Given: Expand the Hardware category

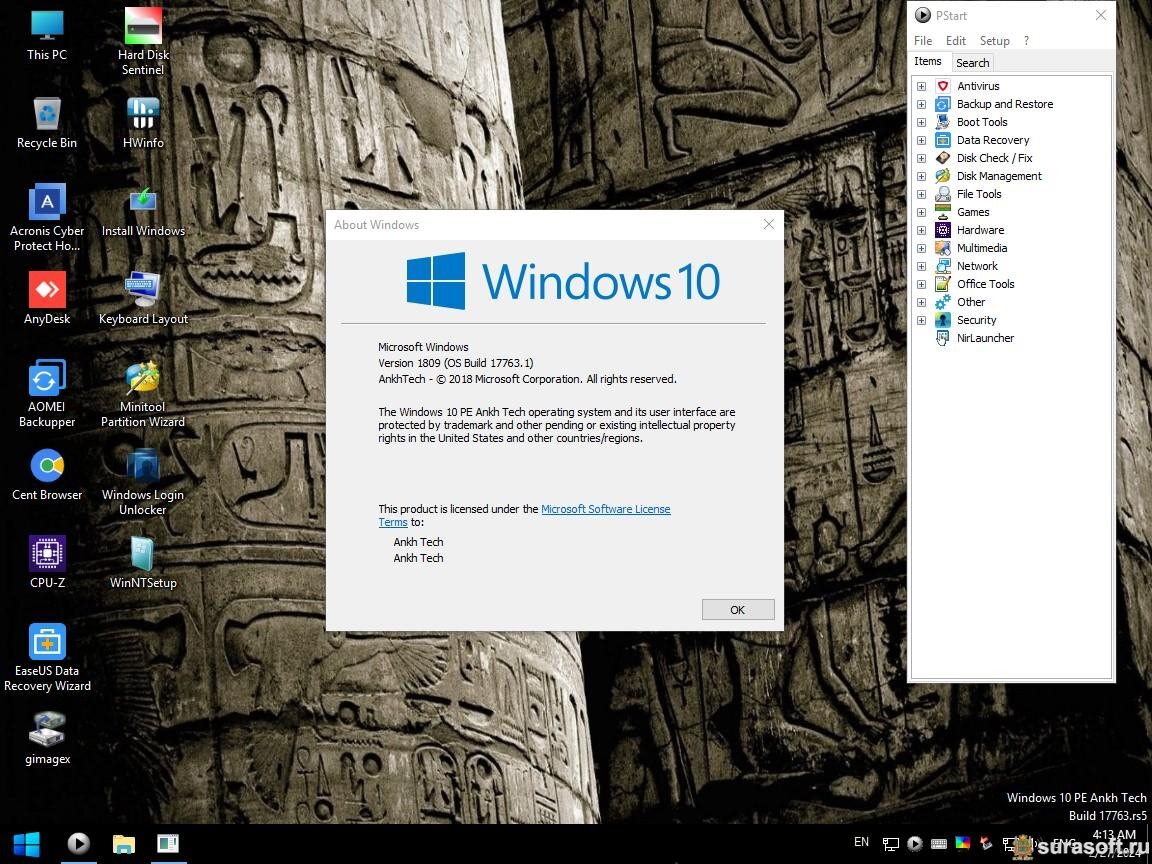Looking at the screenshot, I should pyautogui.click(x=921, y=230).
